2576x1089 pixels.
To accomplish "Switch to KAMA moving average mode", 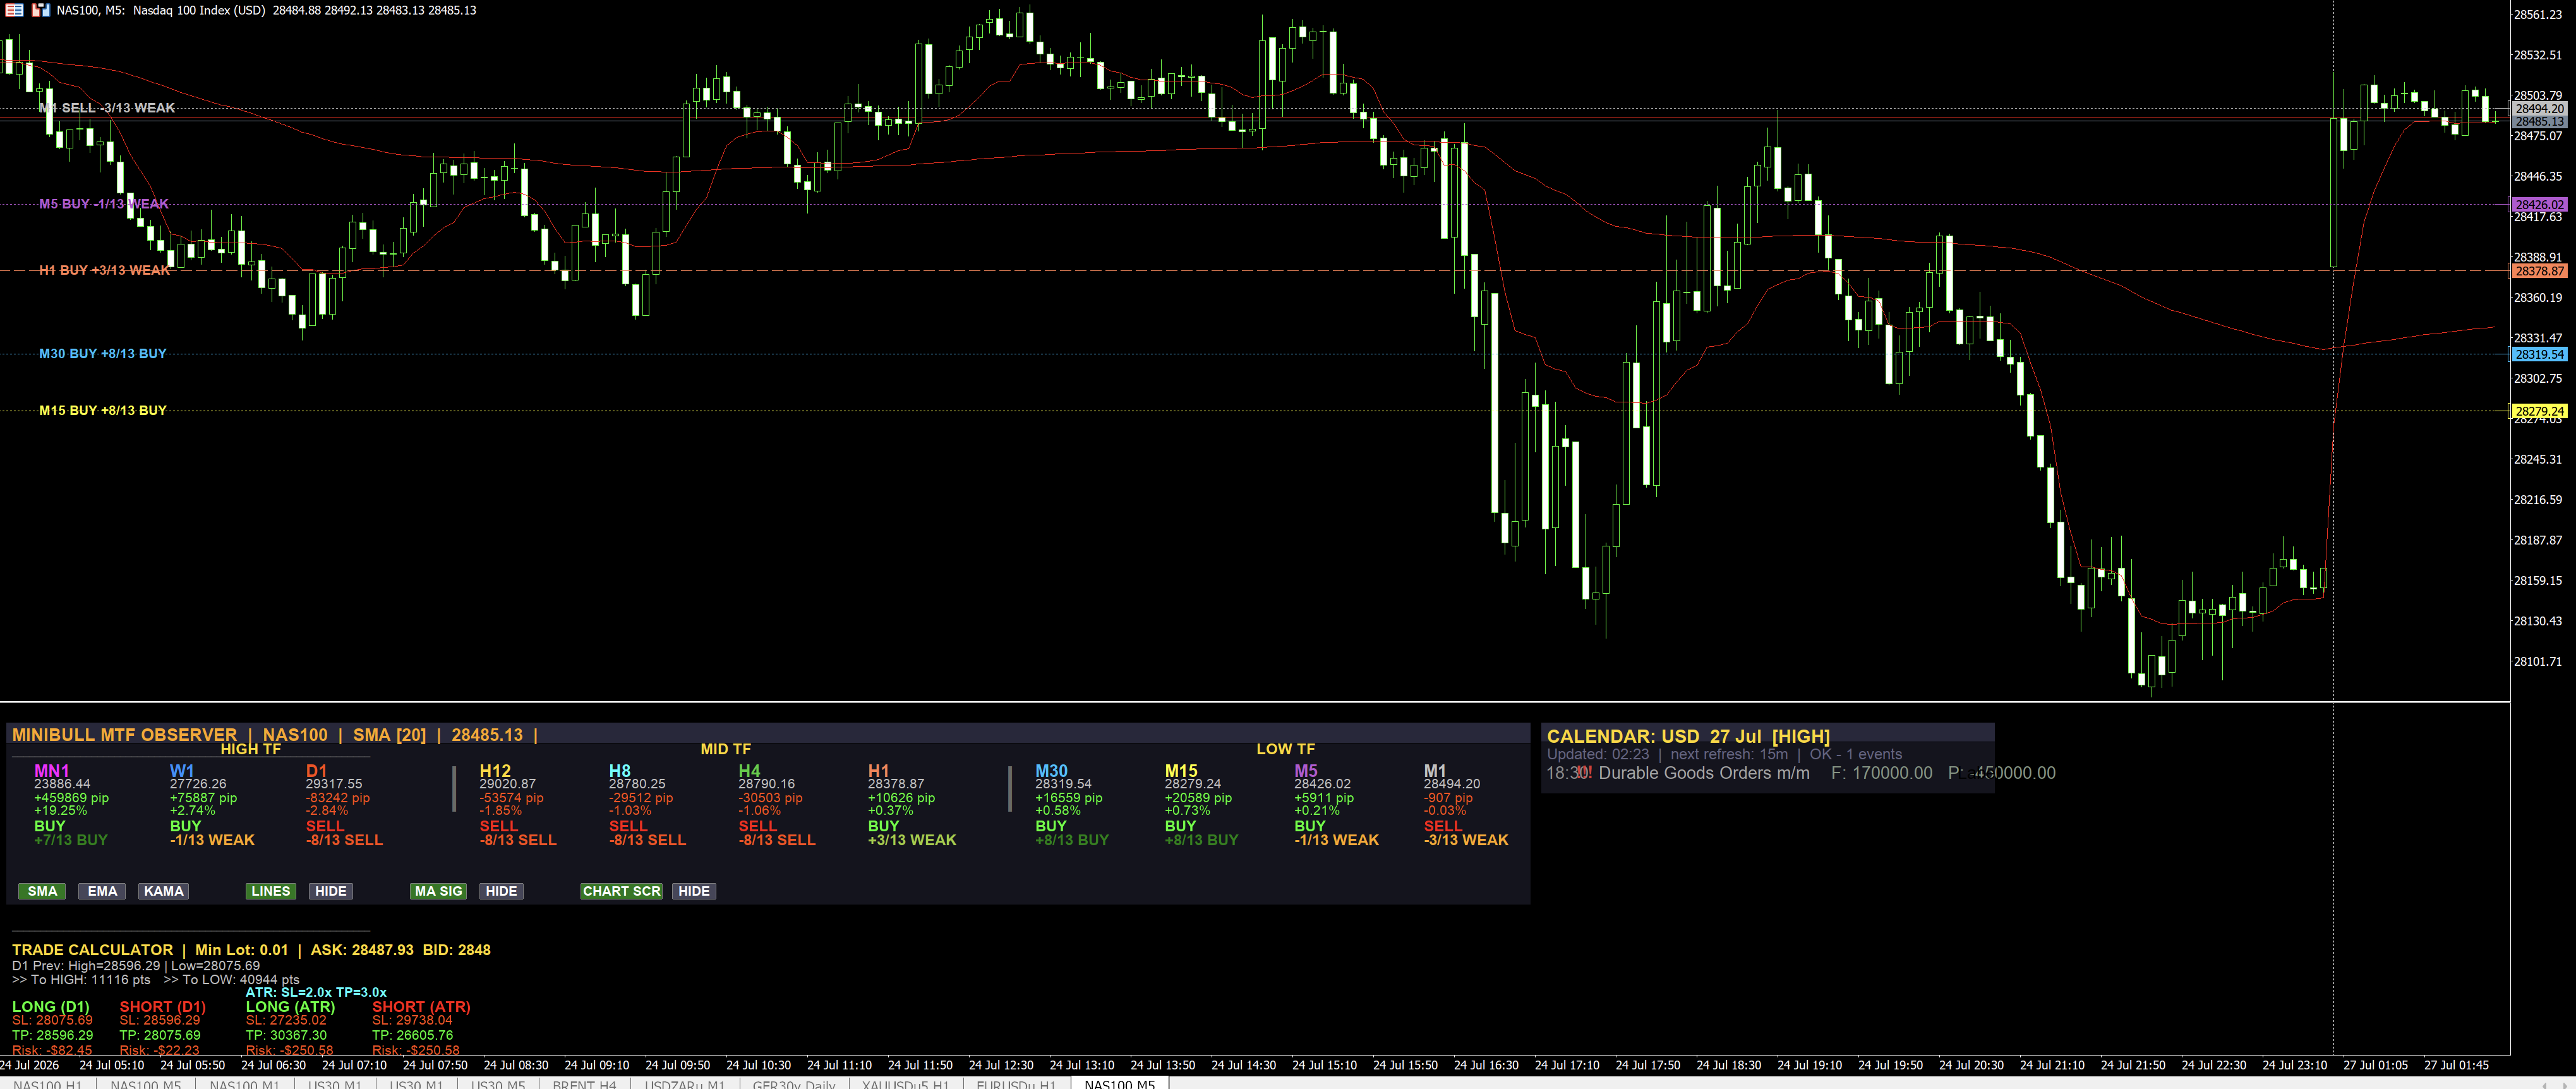I will (163, 891).
